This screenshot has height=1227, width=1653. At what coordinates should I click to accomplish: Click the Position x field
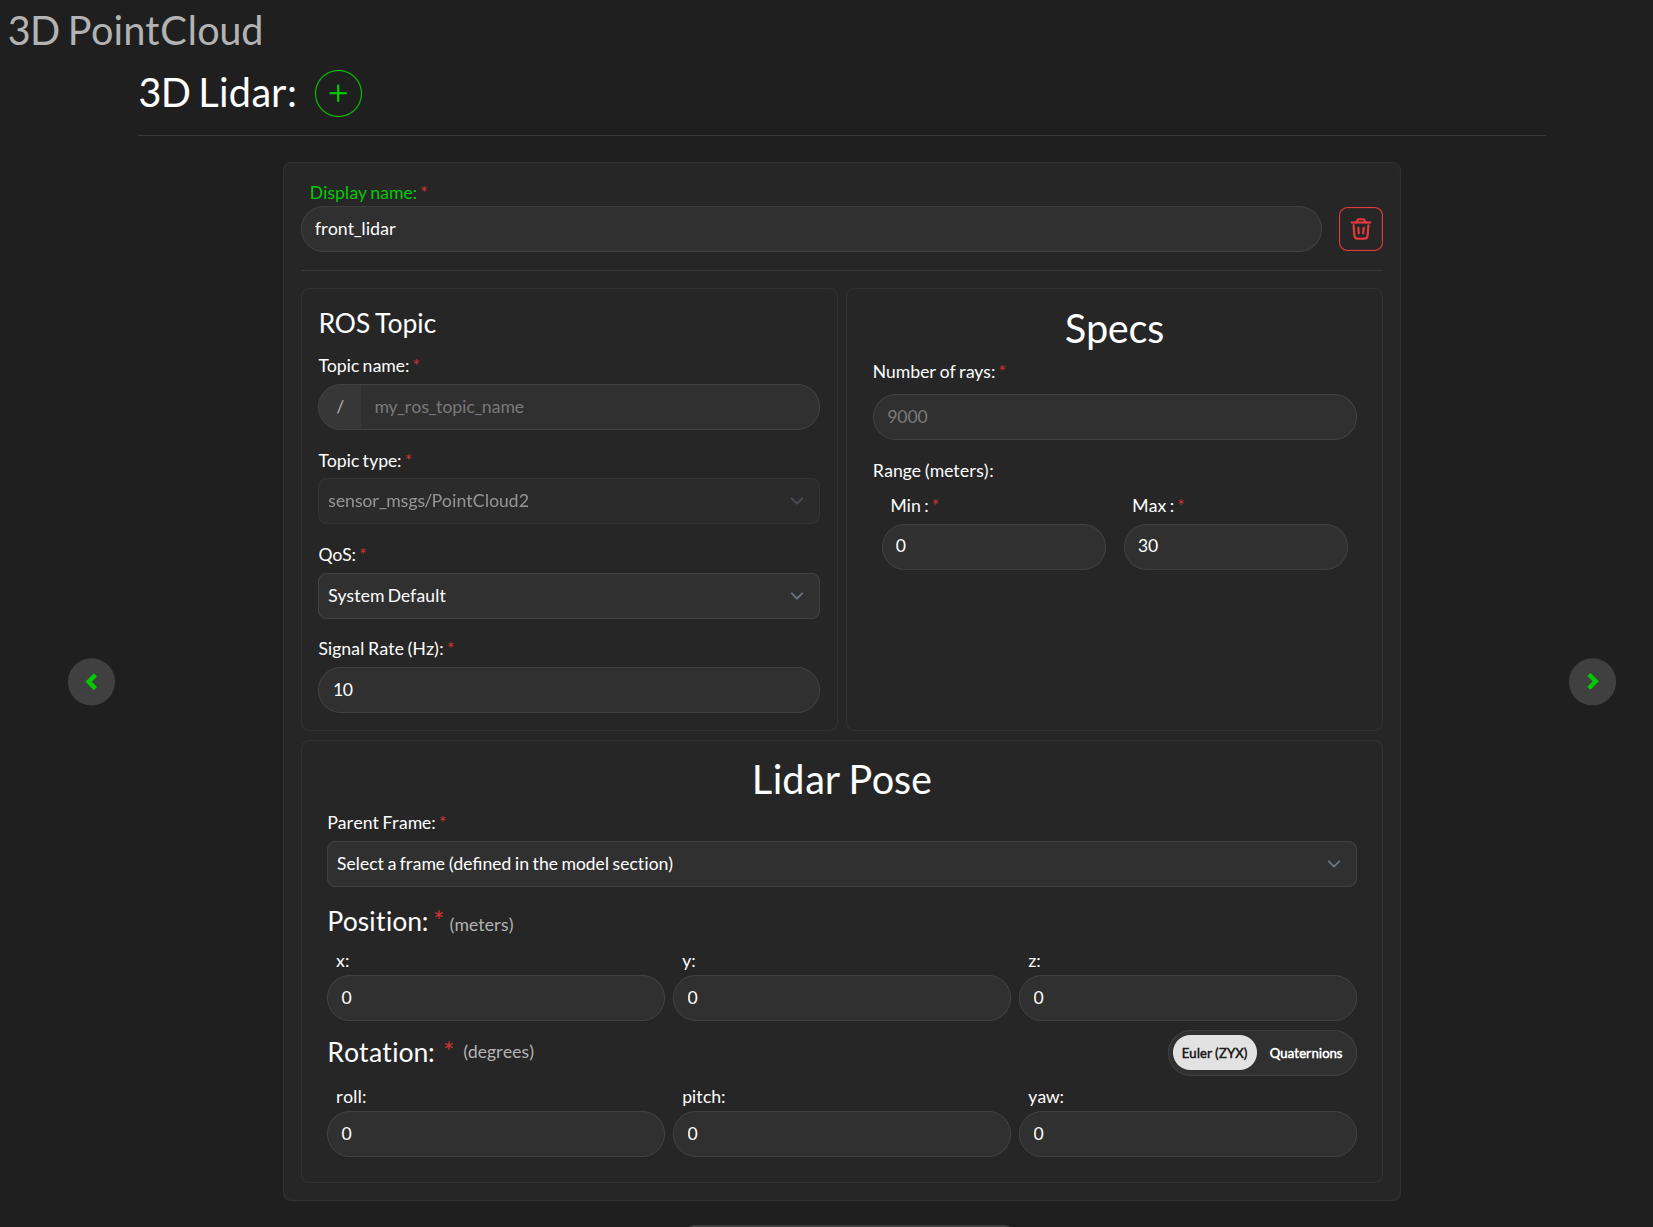[495, 998]
